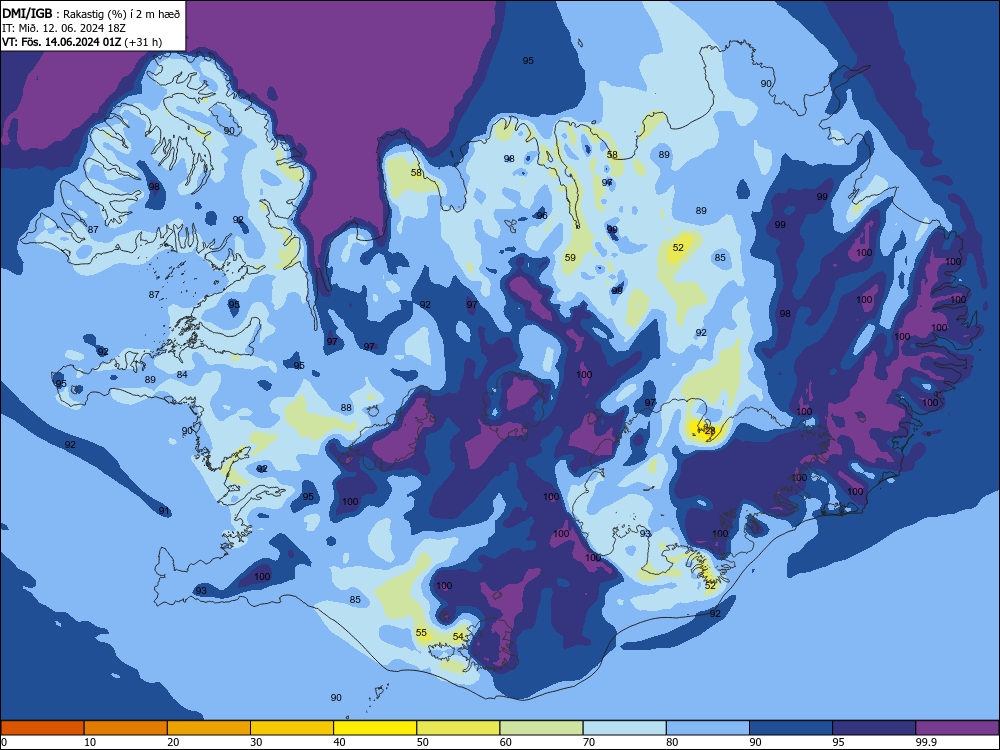Click the '10' legend tick label
This screenshot has width=1000, height=750.
tap(90, 742)
